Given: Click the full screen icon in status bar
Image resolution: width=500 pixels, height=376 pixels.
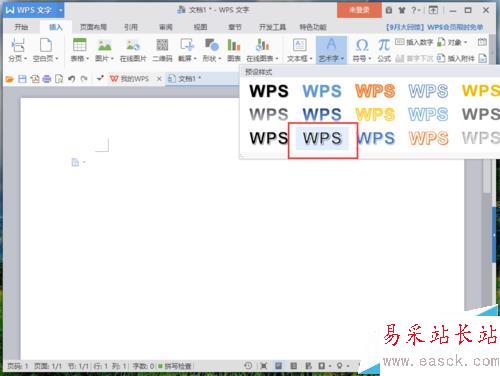Looking at the screenshot, I should (263, 366).
